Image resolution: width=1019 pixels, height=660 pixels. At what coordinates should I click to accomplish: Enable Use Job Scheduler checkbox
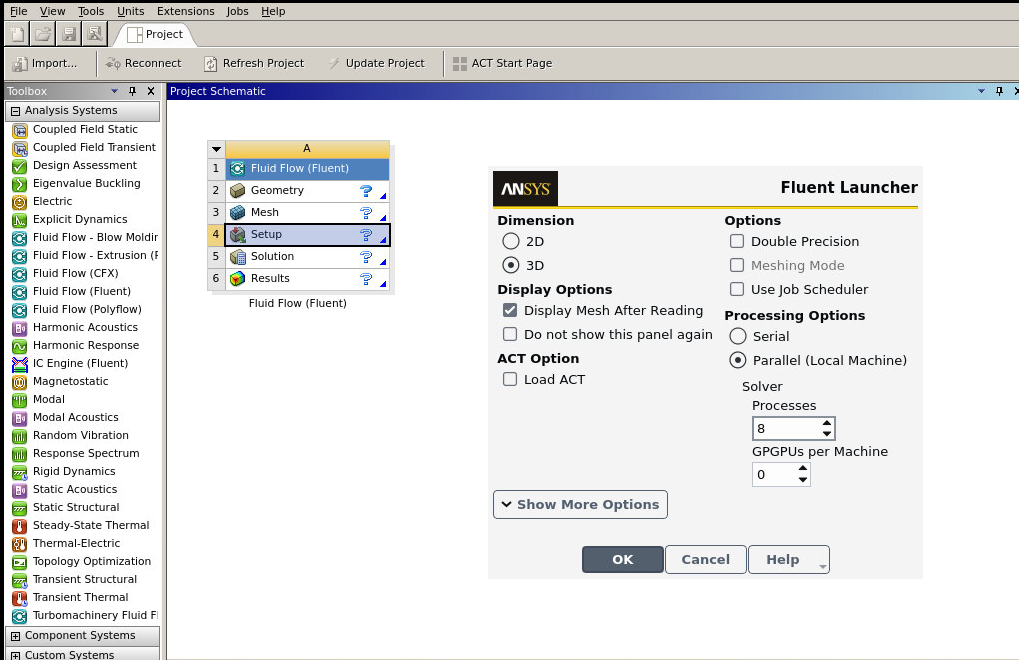tap(737, 289)
